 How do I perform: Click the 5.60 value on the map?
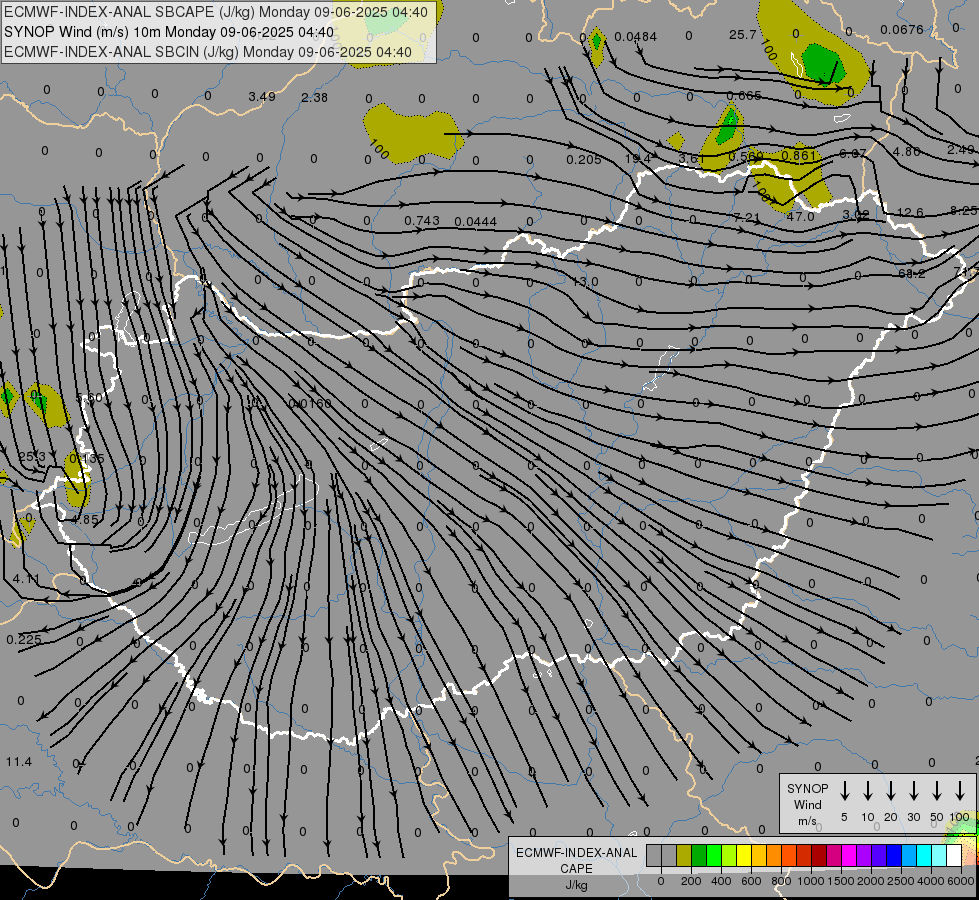(x=89, y=398)
